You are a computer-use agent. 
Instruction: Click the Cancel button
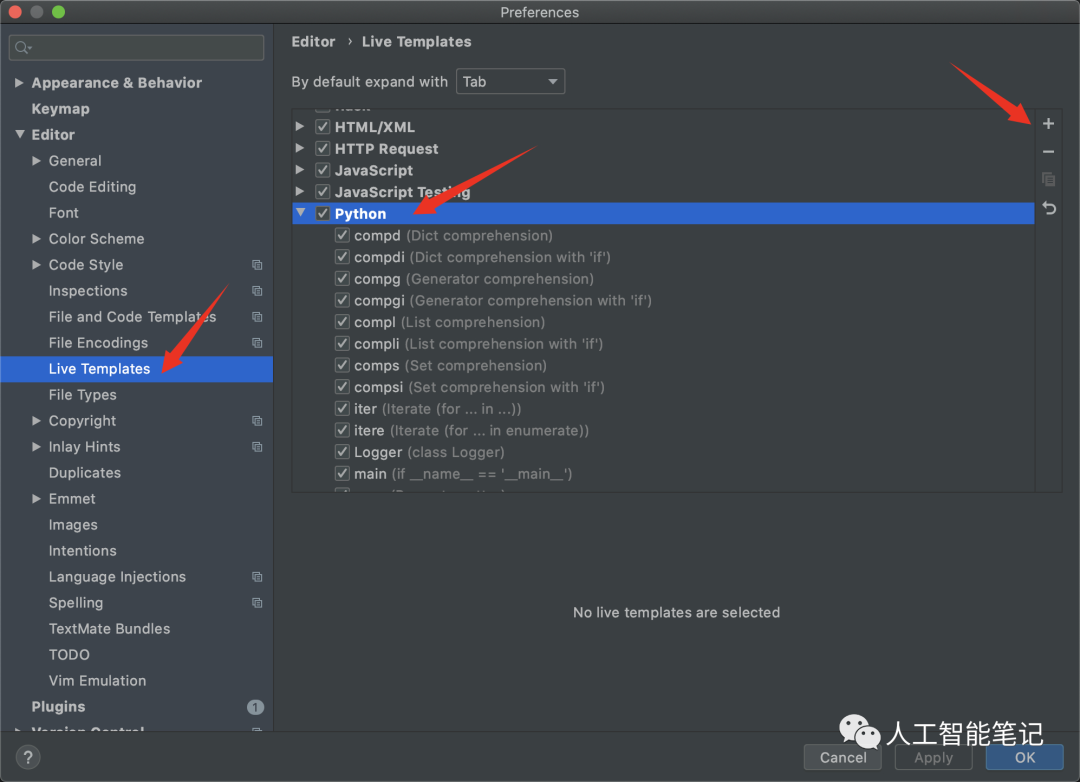tap(843, 757)
